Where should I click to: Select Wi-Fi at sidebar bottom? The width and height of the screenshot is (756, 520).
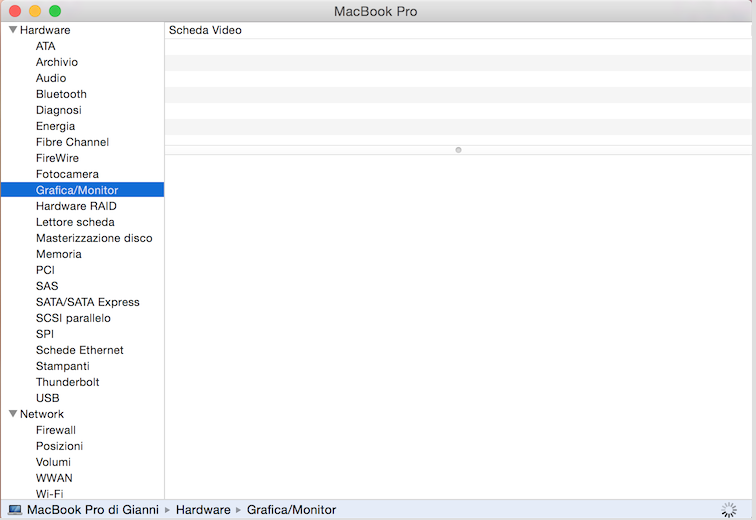(x=50, y=493)
